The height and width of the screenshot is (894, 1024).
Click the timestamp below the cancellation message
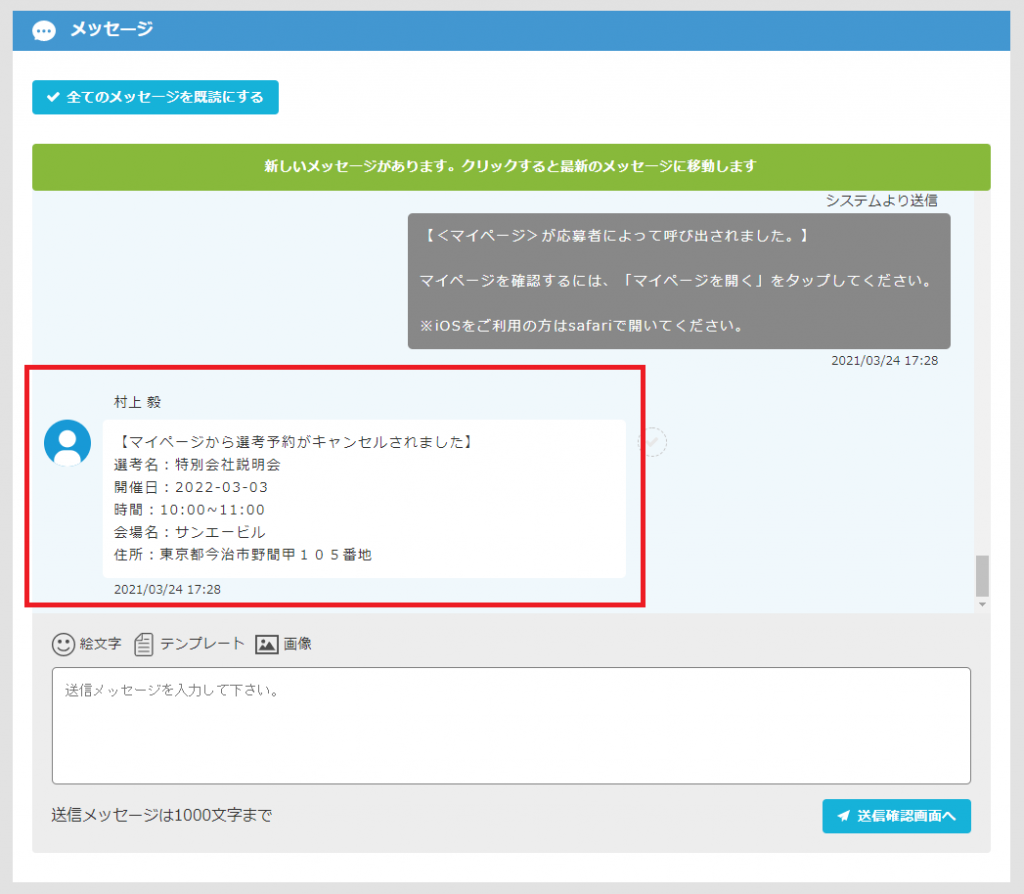pyautogui.click(x=167, y=590)
